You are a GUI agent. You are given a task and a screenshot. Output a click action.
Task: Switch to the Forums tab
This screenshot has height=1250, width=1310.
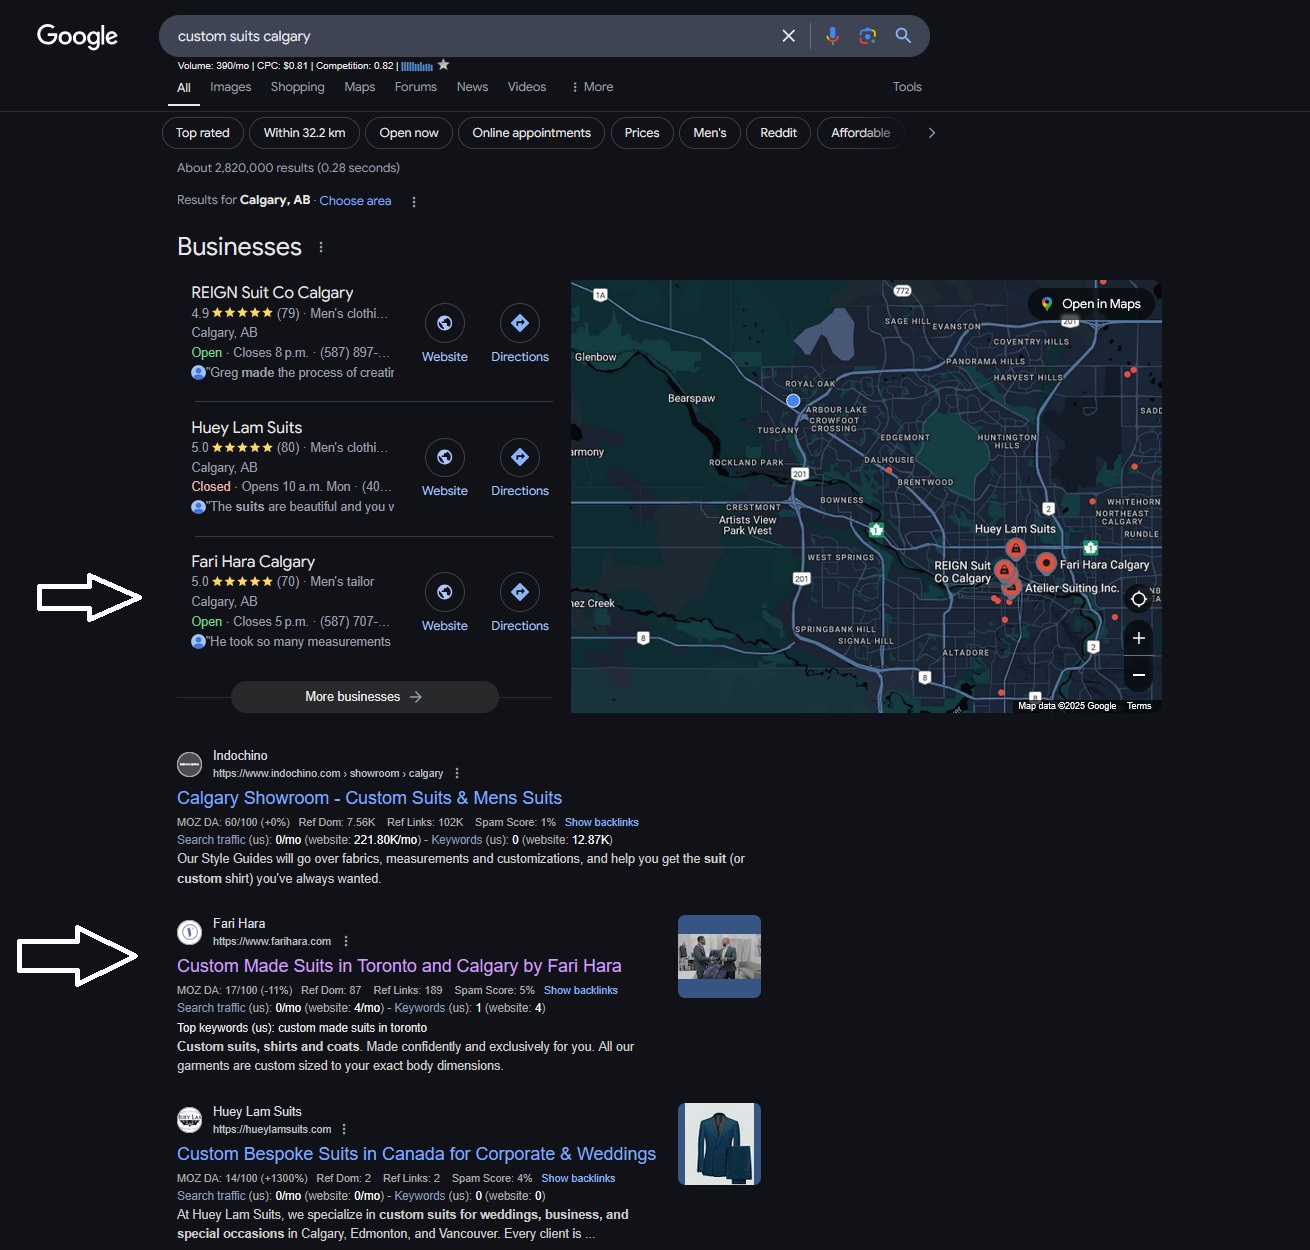pos(416,87)
